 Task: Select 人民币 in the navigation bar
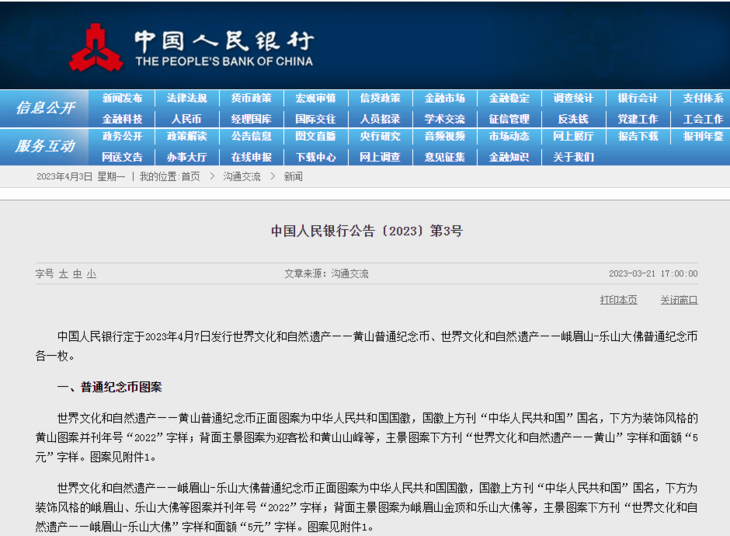pyautogui.click(x=186, y=118)
